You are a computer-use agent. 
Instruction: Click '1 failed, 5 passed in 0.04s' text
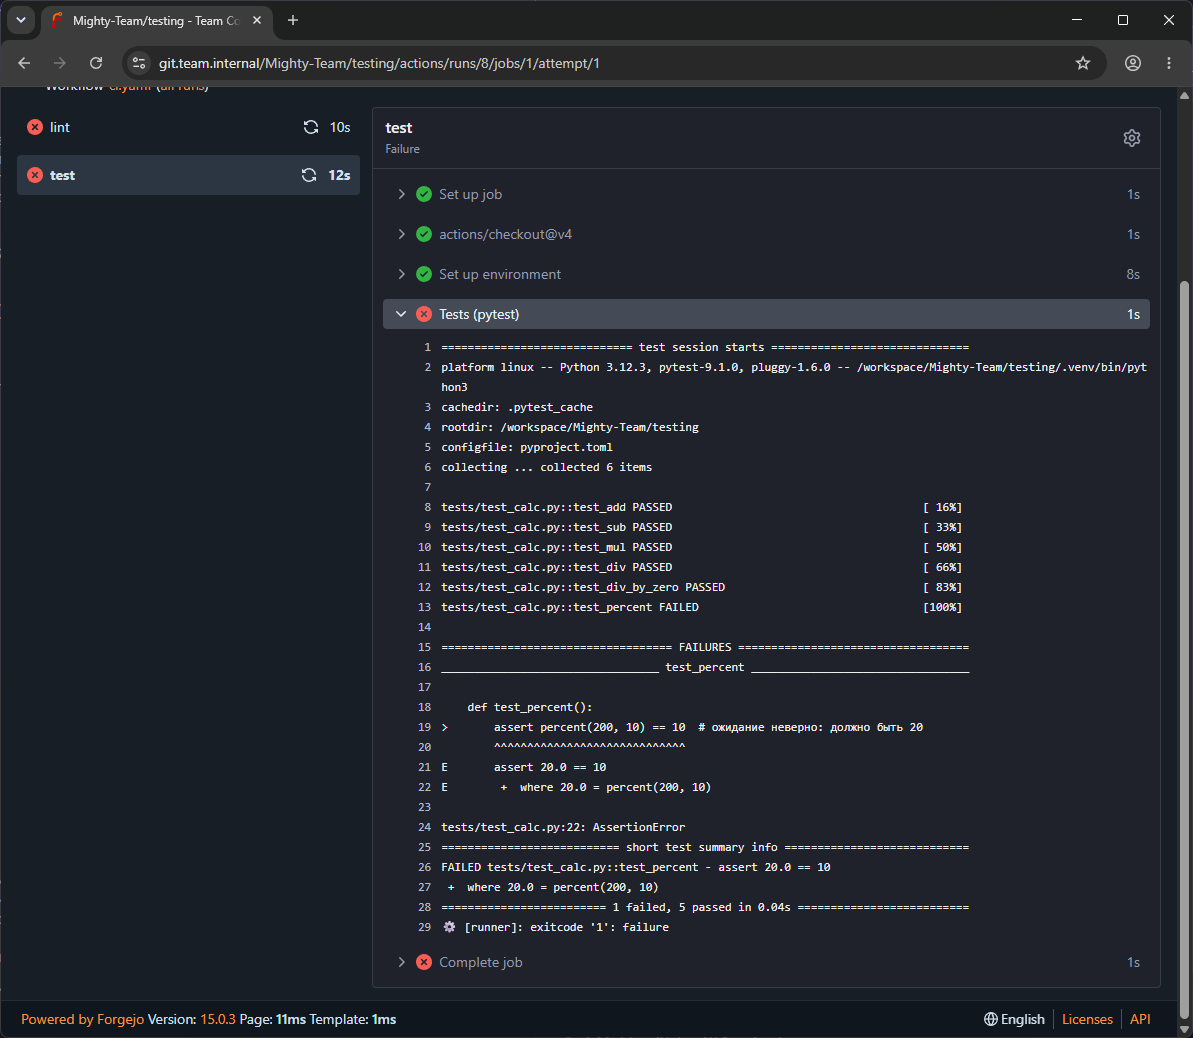point(701,907)
